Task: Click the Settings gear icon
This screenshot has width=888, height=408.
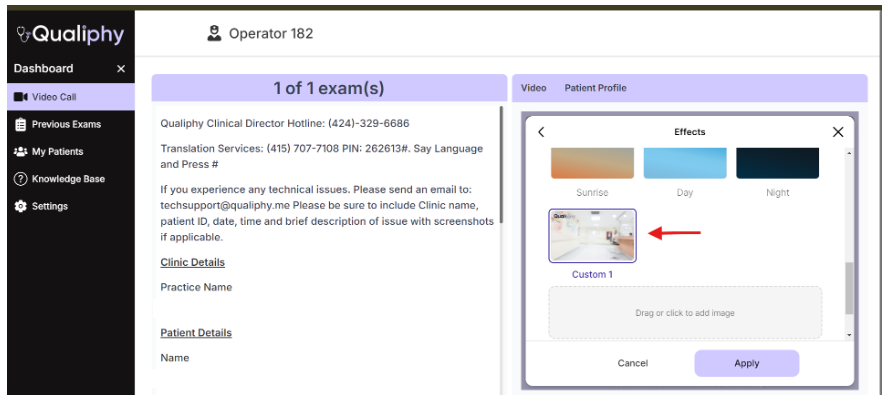Action: pos(20,206)
